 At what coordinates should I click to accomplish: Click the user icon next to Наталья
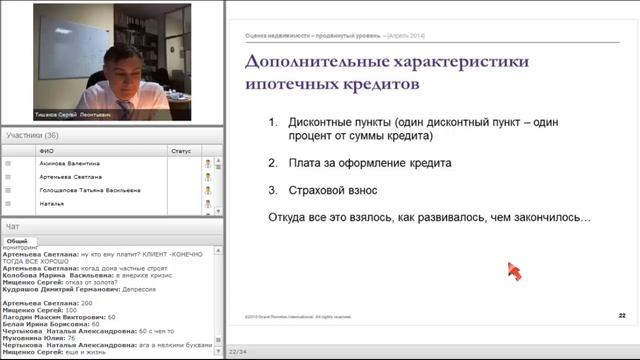tap(208, 204)
